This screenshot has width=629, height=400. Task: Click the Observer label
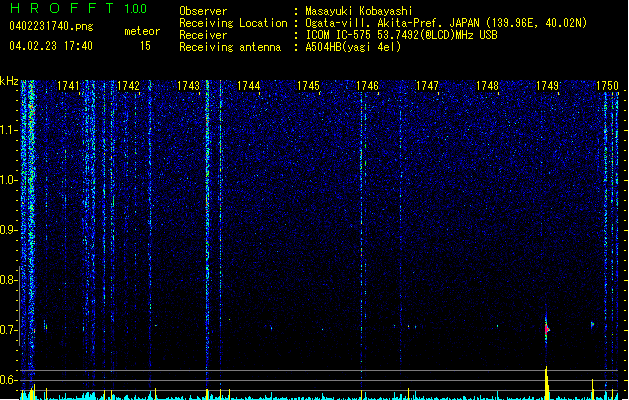(203, 11)
